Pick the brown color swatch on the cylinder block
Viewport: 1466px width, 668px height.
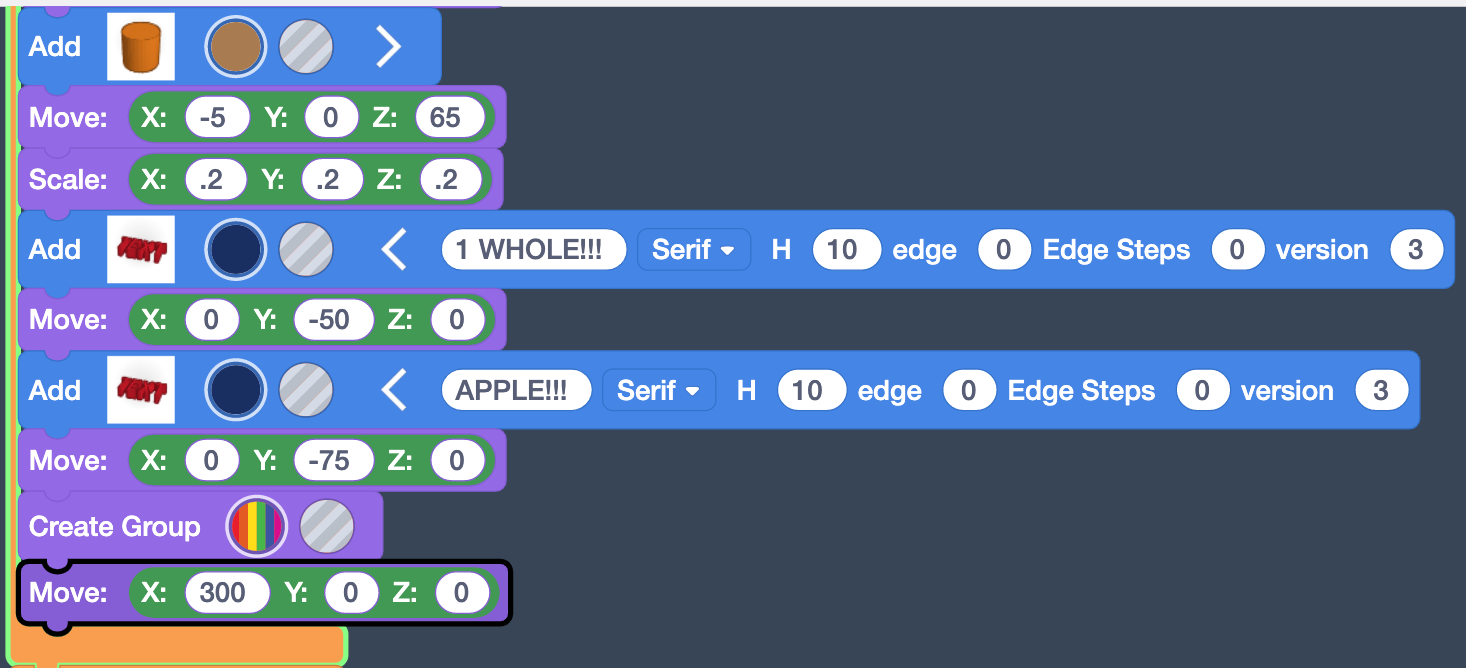tap(236, 47)
